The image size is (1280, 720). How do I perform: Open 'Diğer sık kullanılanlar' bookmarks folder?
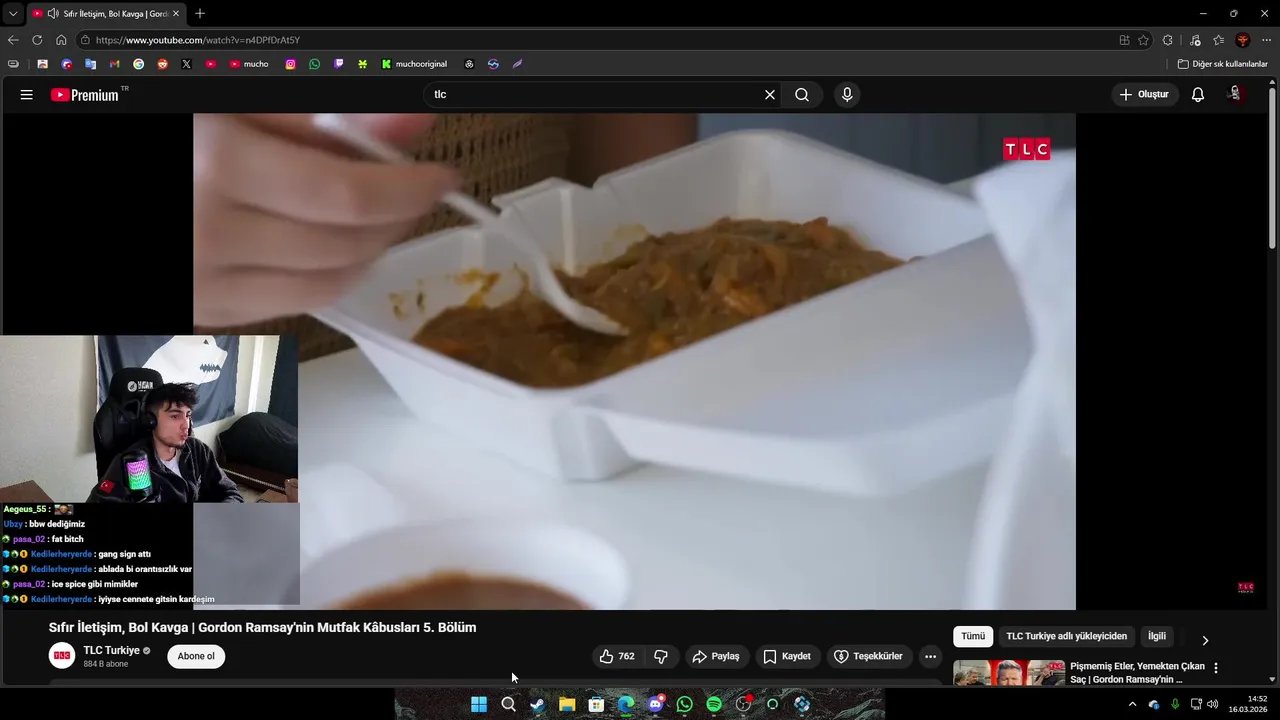click(x=1223, y=64)
